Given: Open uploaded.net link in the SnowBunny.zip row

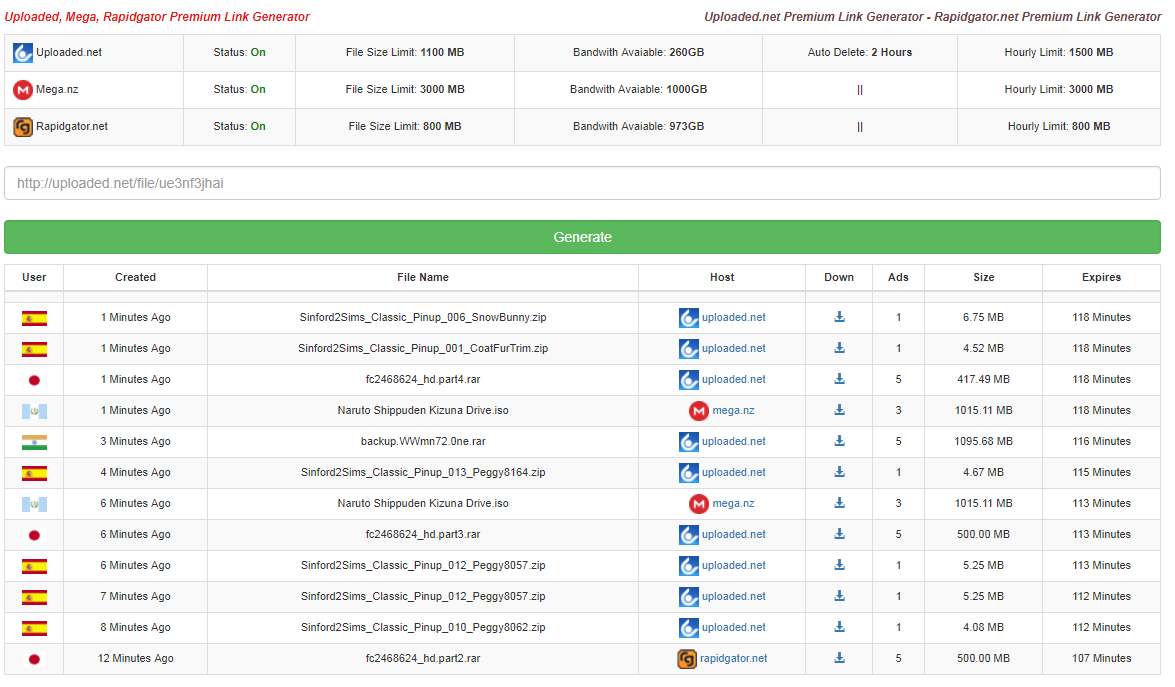Looking at the screenshot, I should (734, 318).
